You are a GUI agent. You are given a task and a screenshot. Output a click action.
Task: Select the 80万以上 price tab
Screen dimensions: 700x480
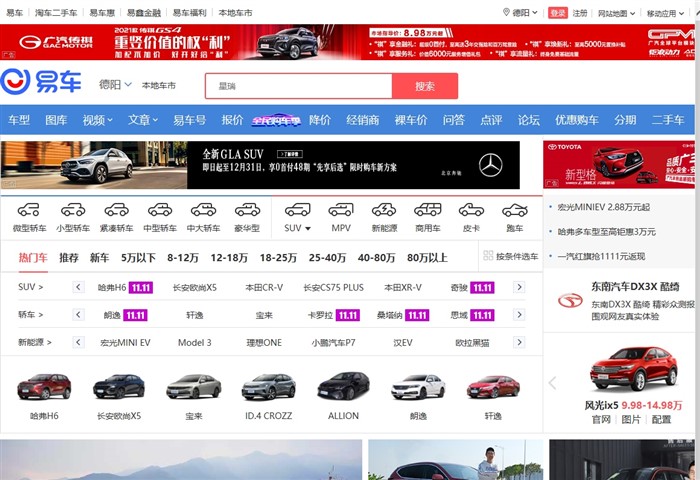(x=427, y=258)
